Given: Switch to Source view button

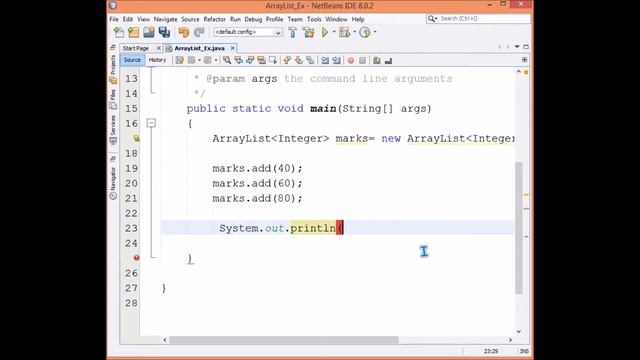Looking at the screenshot, I should [x=132, y=60].
